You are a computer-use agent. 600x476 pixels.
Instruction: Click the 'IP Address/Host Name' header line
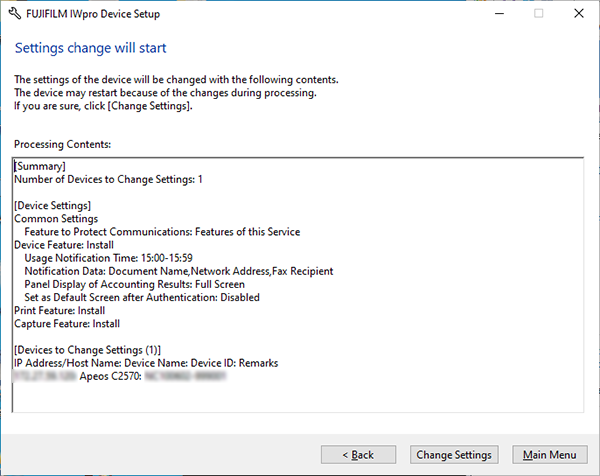pyautogui.click(x=146, y=363)
